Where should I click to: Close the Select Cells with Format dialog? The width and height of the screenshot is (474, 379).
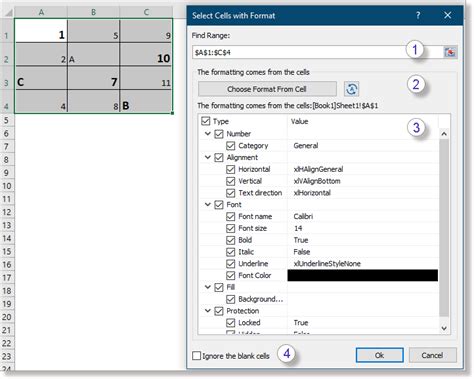click(x=448, y=15)
